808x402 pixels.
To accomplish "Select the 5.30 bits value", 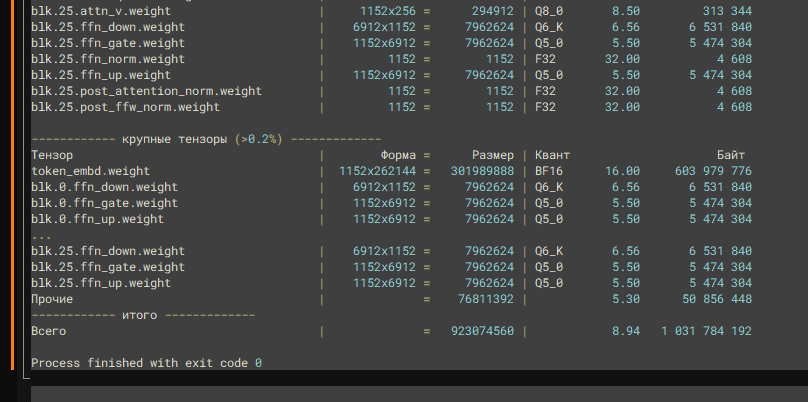I will pos(626,299).
